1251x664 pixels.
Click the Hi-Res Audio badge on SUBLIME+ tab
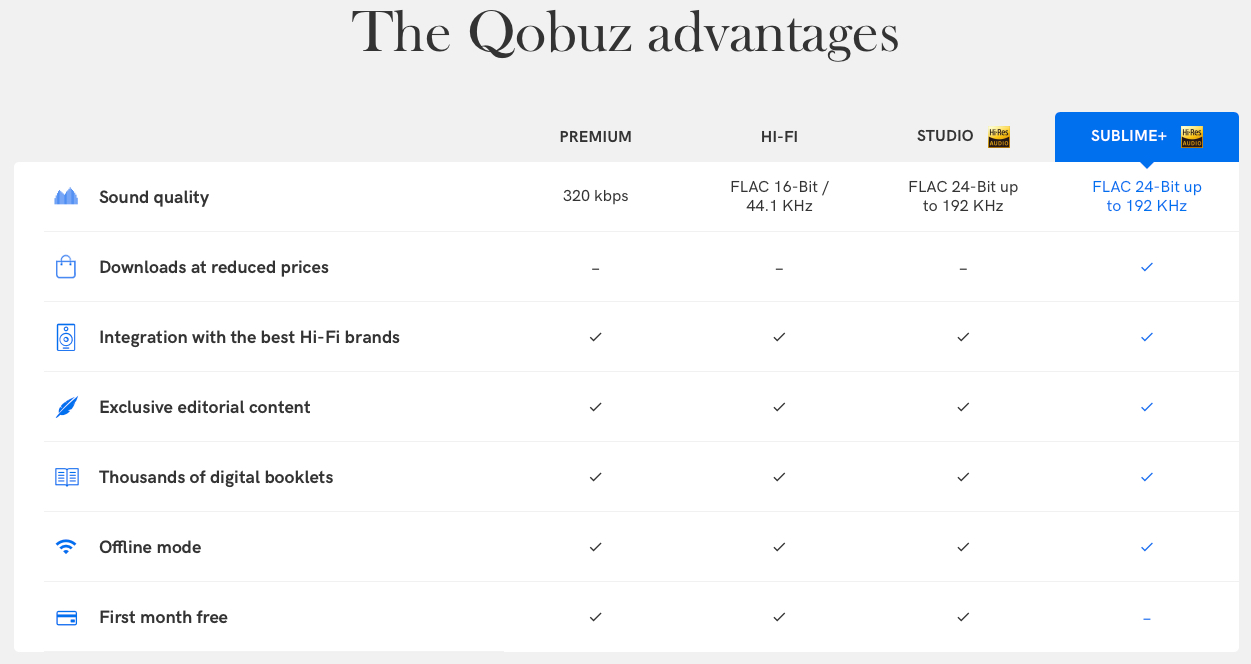coord(1192,137)
